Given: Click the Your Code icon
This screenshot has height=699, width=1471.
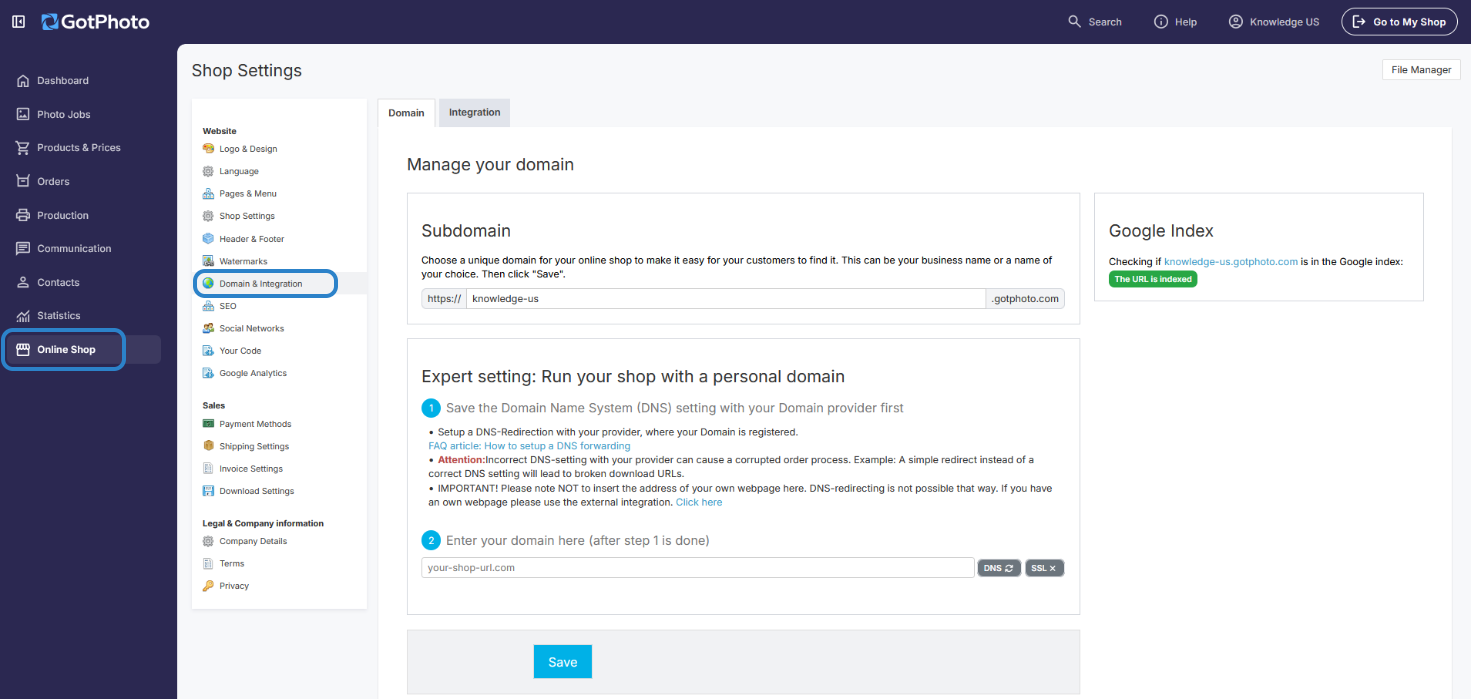Looking at the screenshot, I should 208,350.
